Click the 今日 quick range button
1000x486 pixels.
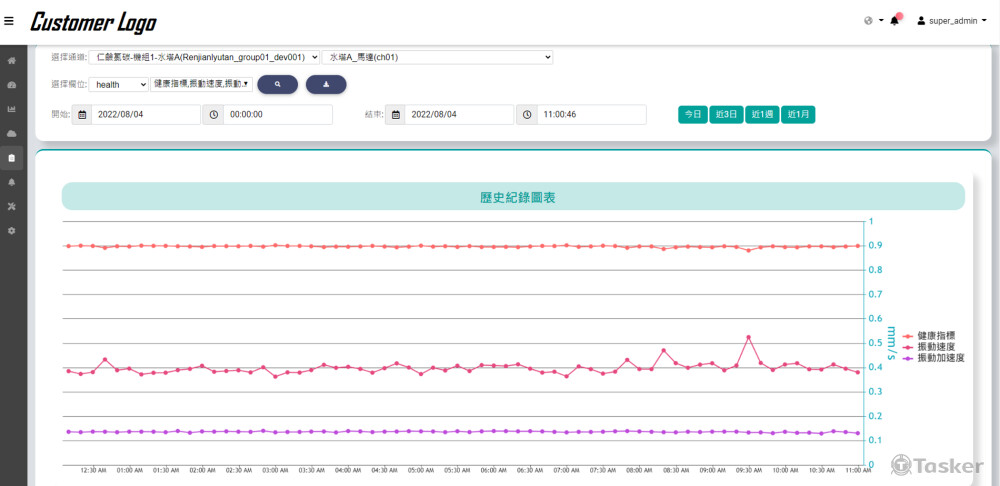click(x=692, y=114)
